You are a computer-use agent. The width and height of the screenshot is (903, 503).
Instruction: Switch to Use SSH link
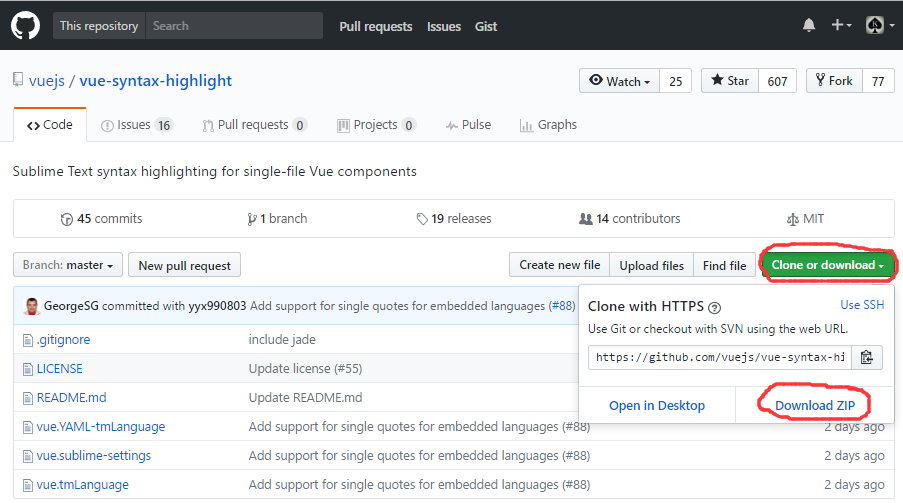[x=862, y=304]
